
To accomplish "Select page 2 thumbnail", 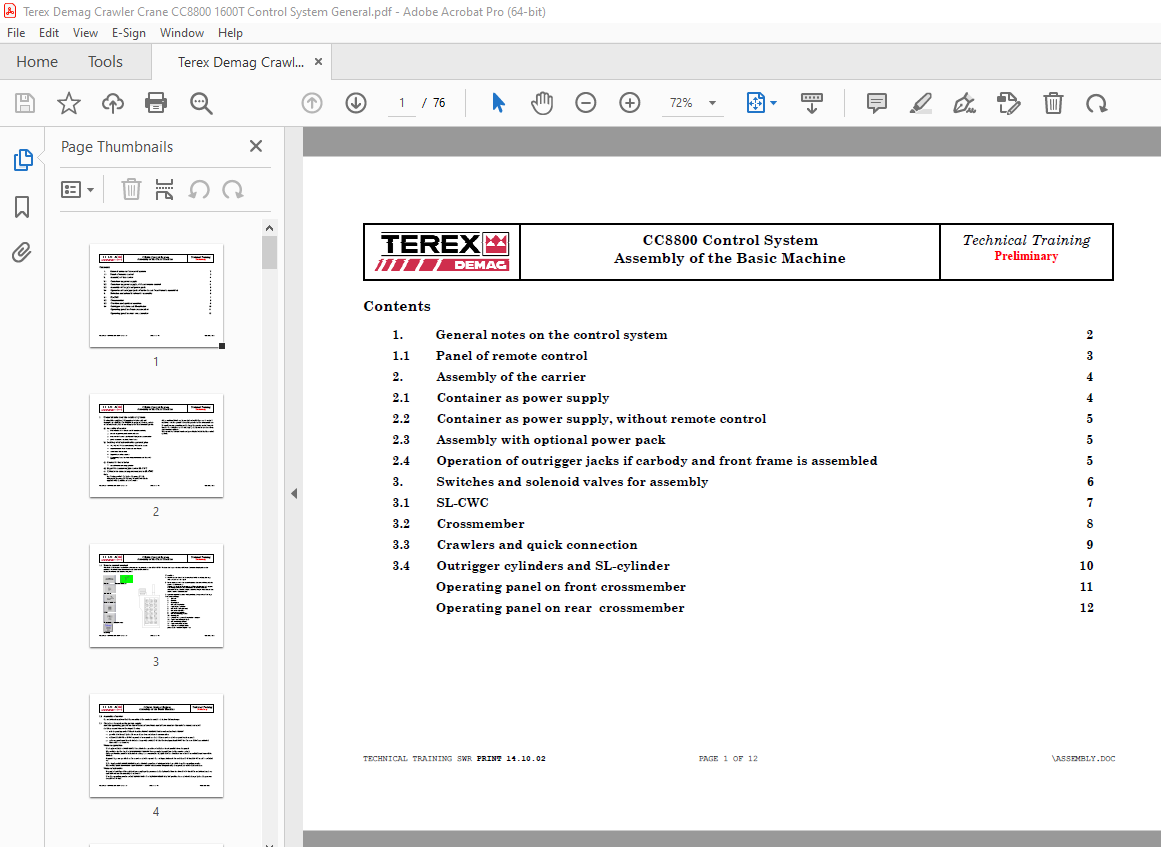I will 156,446.
